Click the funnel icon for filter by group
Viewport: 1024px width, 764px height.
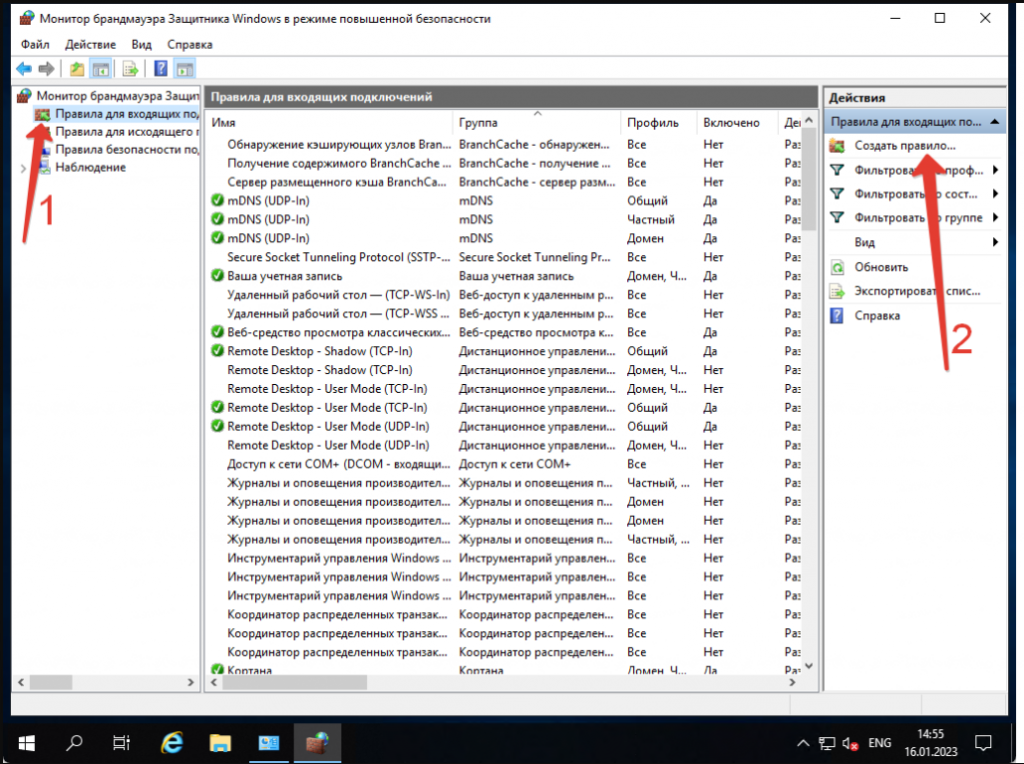click(837, 217)
